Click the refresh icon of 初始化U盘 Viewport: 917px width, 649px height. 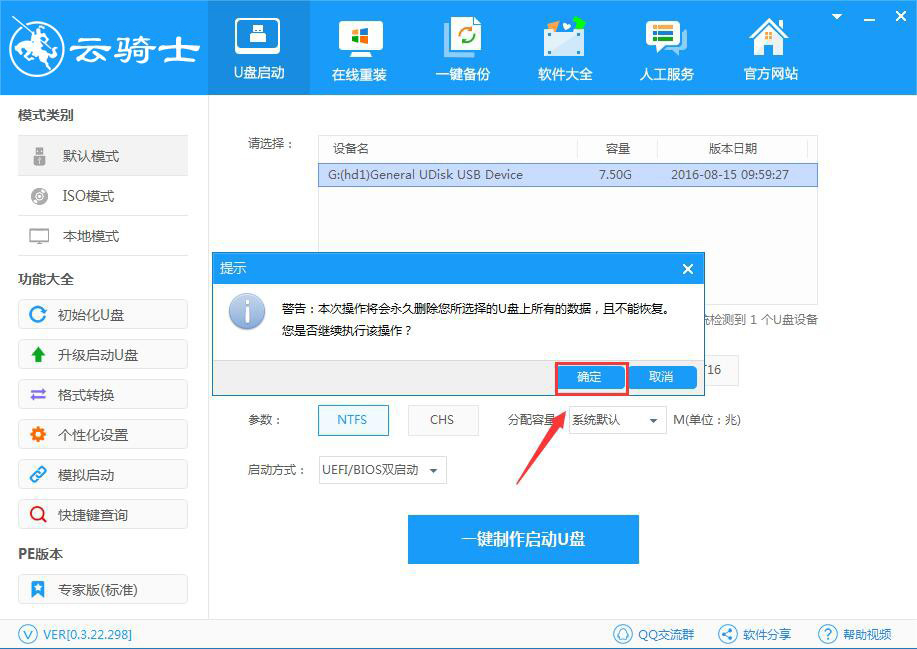coord(38,315)
